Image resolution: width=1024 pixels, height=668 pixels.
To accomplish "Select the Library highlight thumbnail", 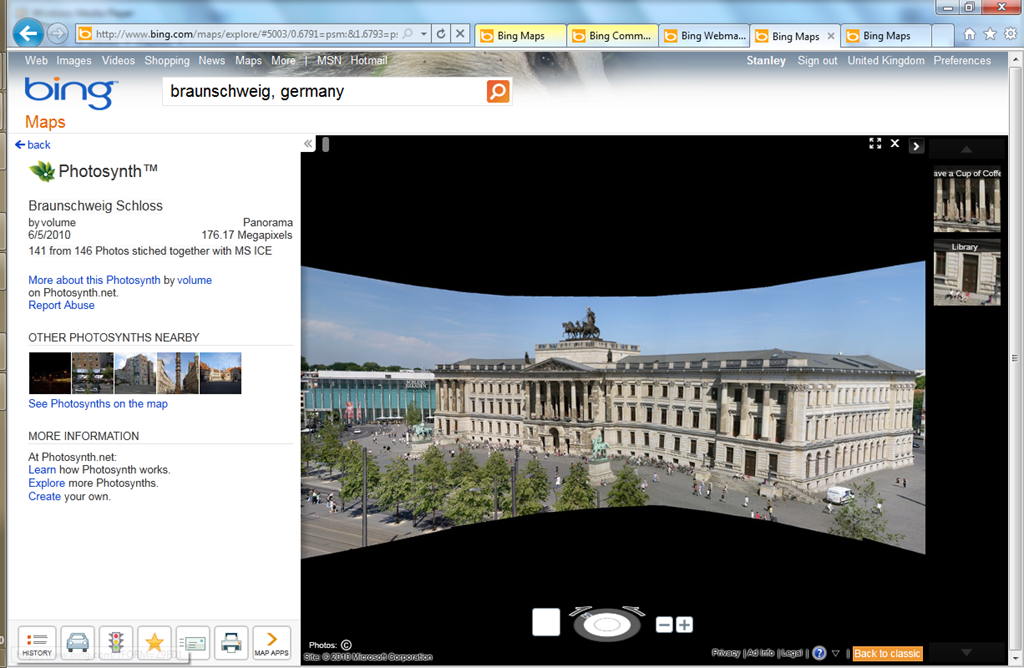I will 966,271.
